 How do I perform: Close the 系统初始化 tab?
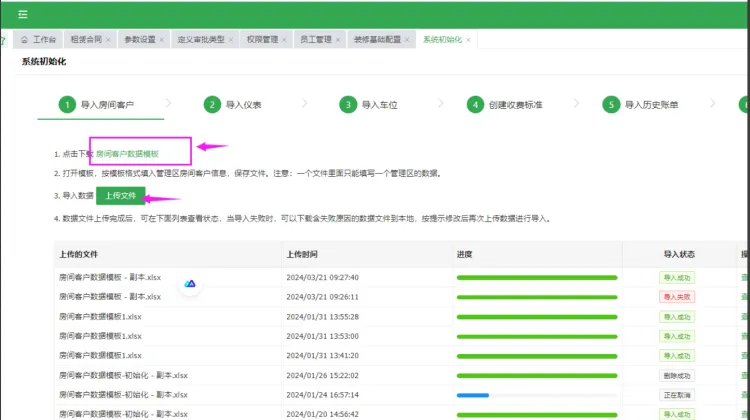[x=468, y=40]
